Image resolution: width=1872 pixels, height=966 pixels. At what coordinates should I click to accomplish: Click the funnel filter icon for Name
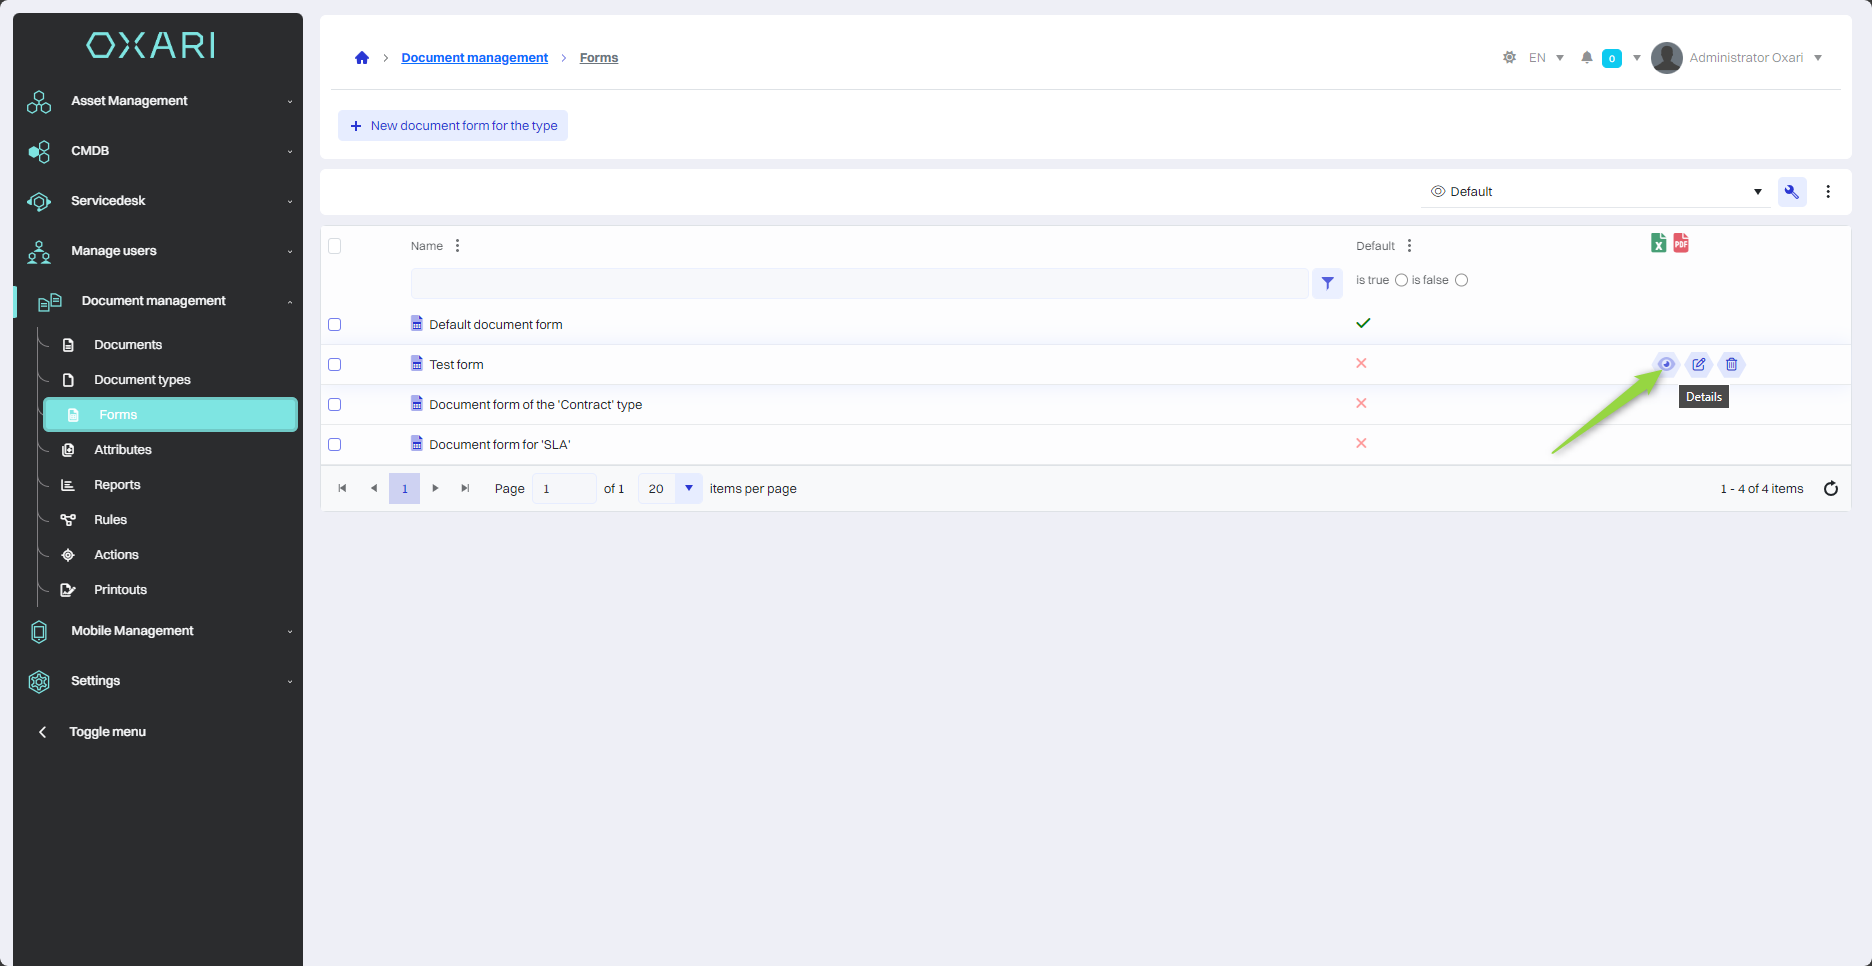tap(1327, 284)
